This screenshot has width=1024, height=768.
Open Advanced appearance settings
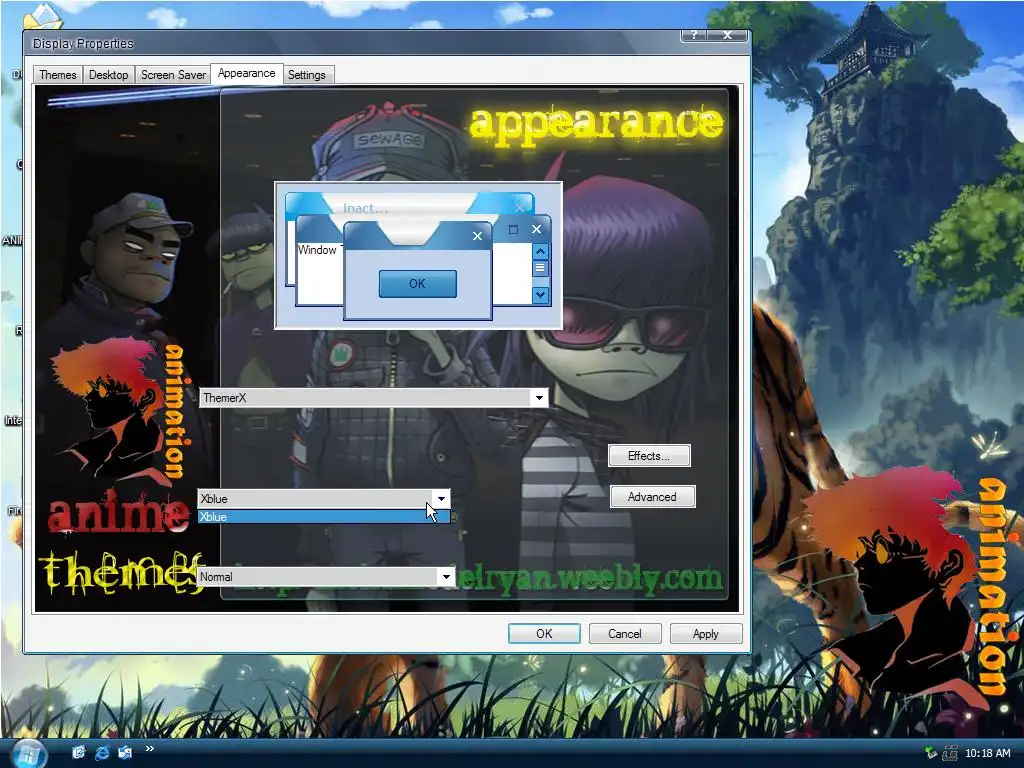tap(652, 497)
